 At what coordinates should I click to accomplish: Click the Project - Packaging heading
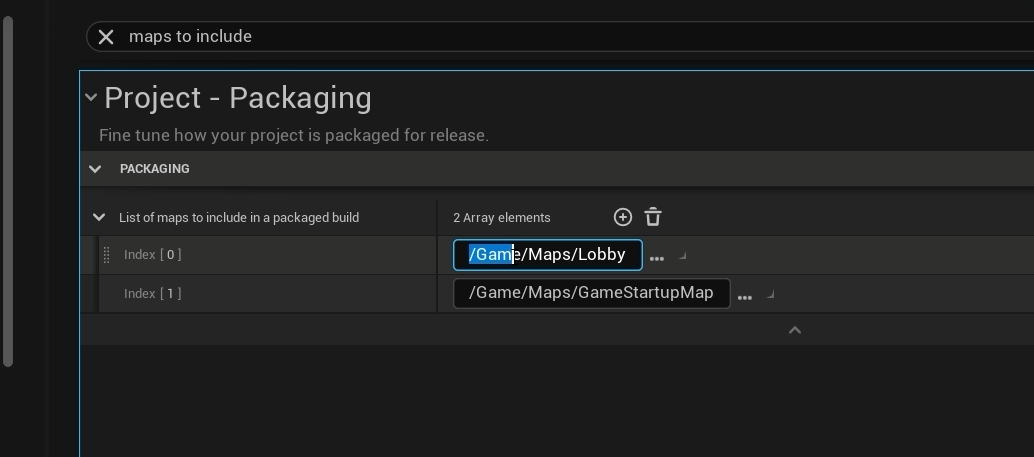click(238, 98)
